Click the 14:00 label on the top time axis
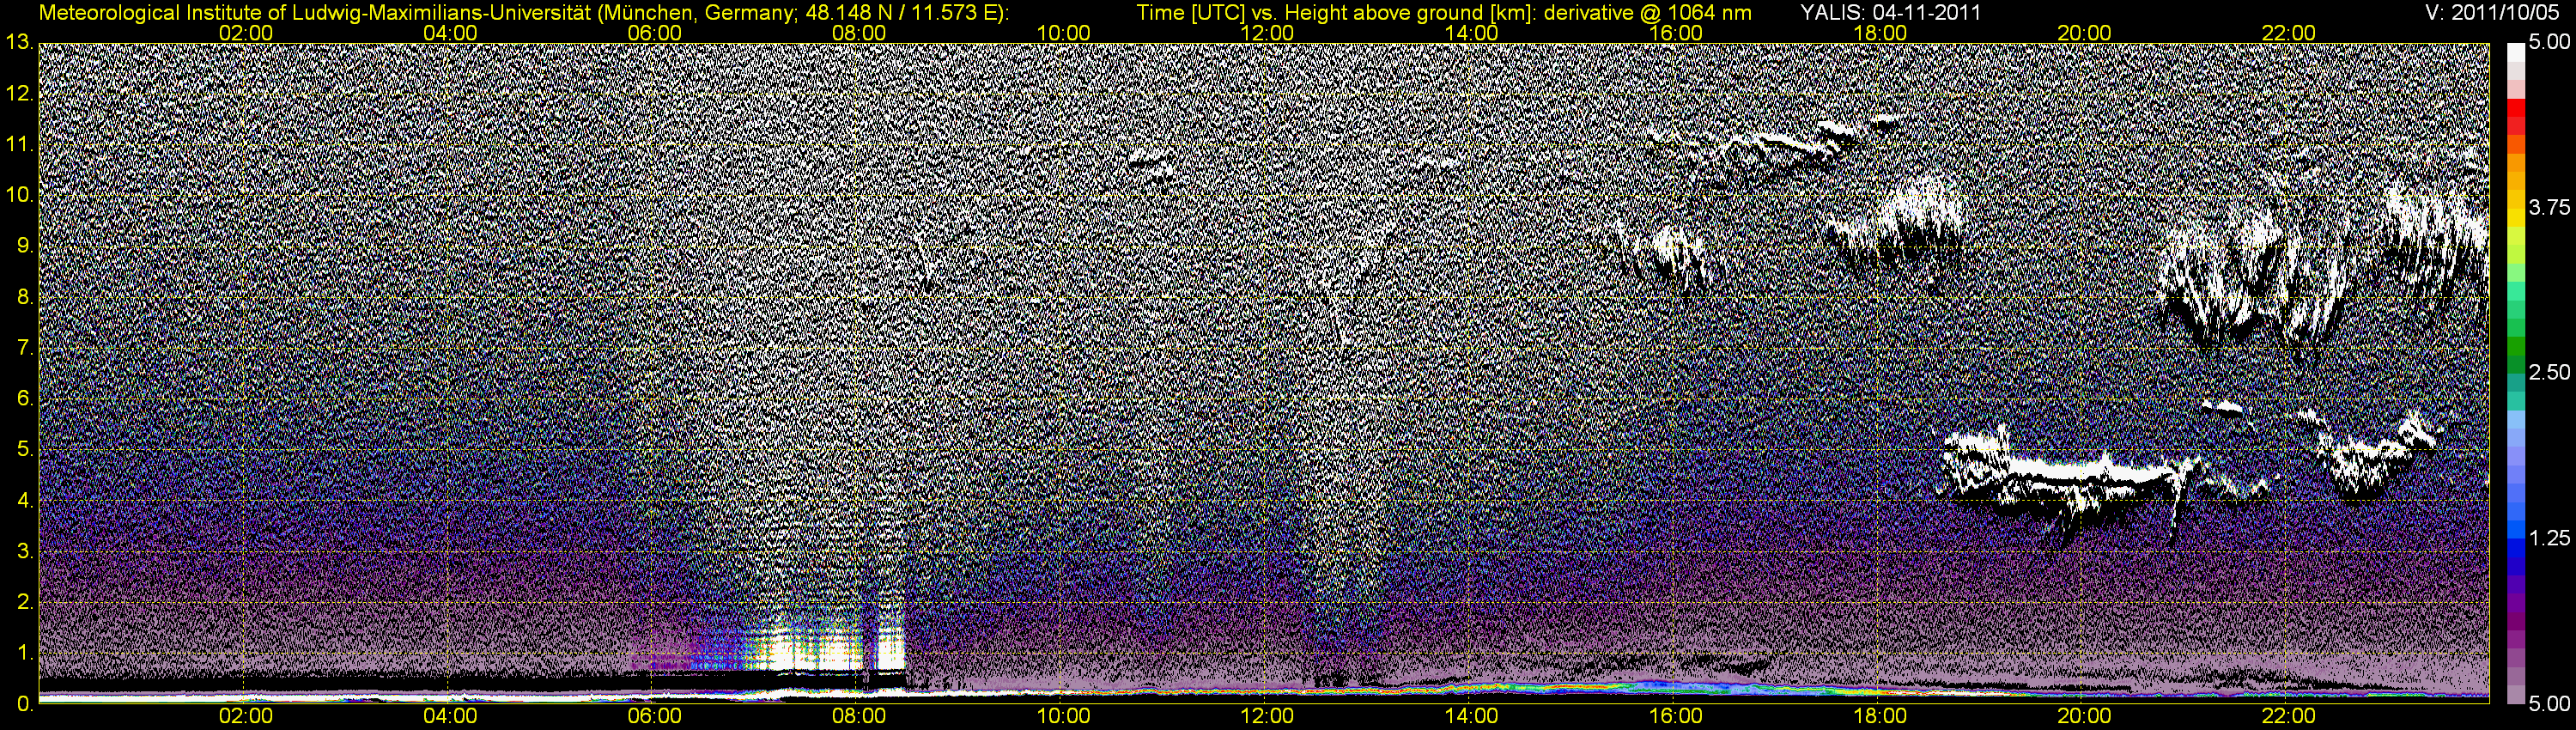 [x=1472, y=33]
